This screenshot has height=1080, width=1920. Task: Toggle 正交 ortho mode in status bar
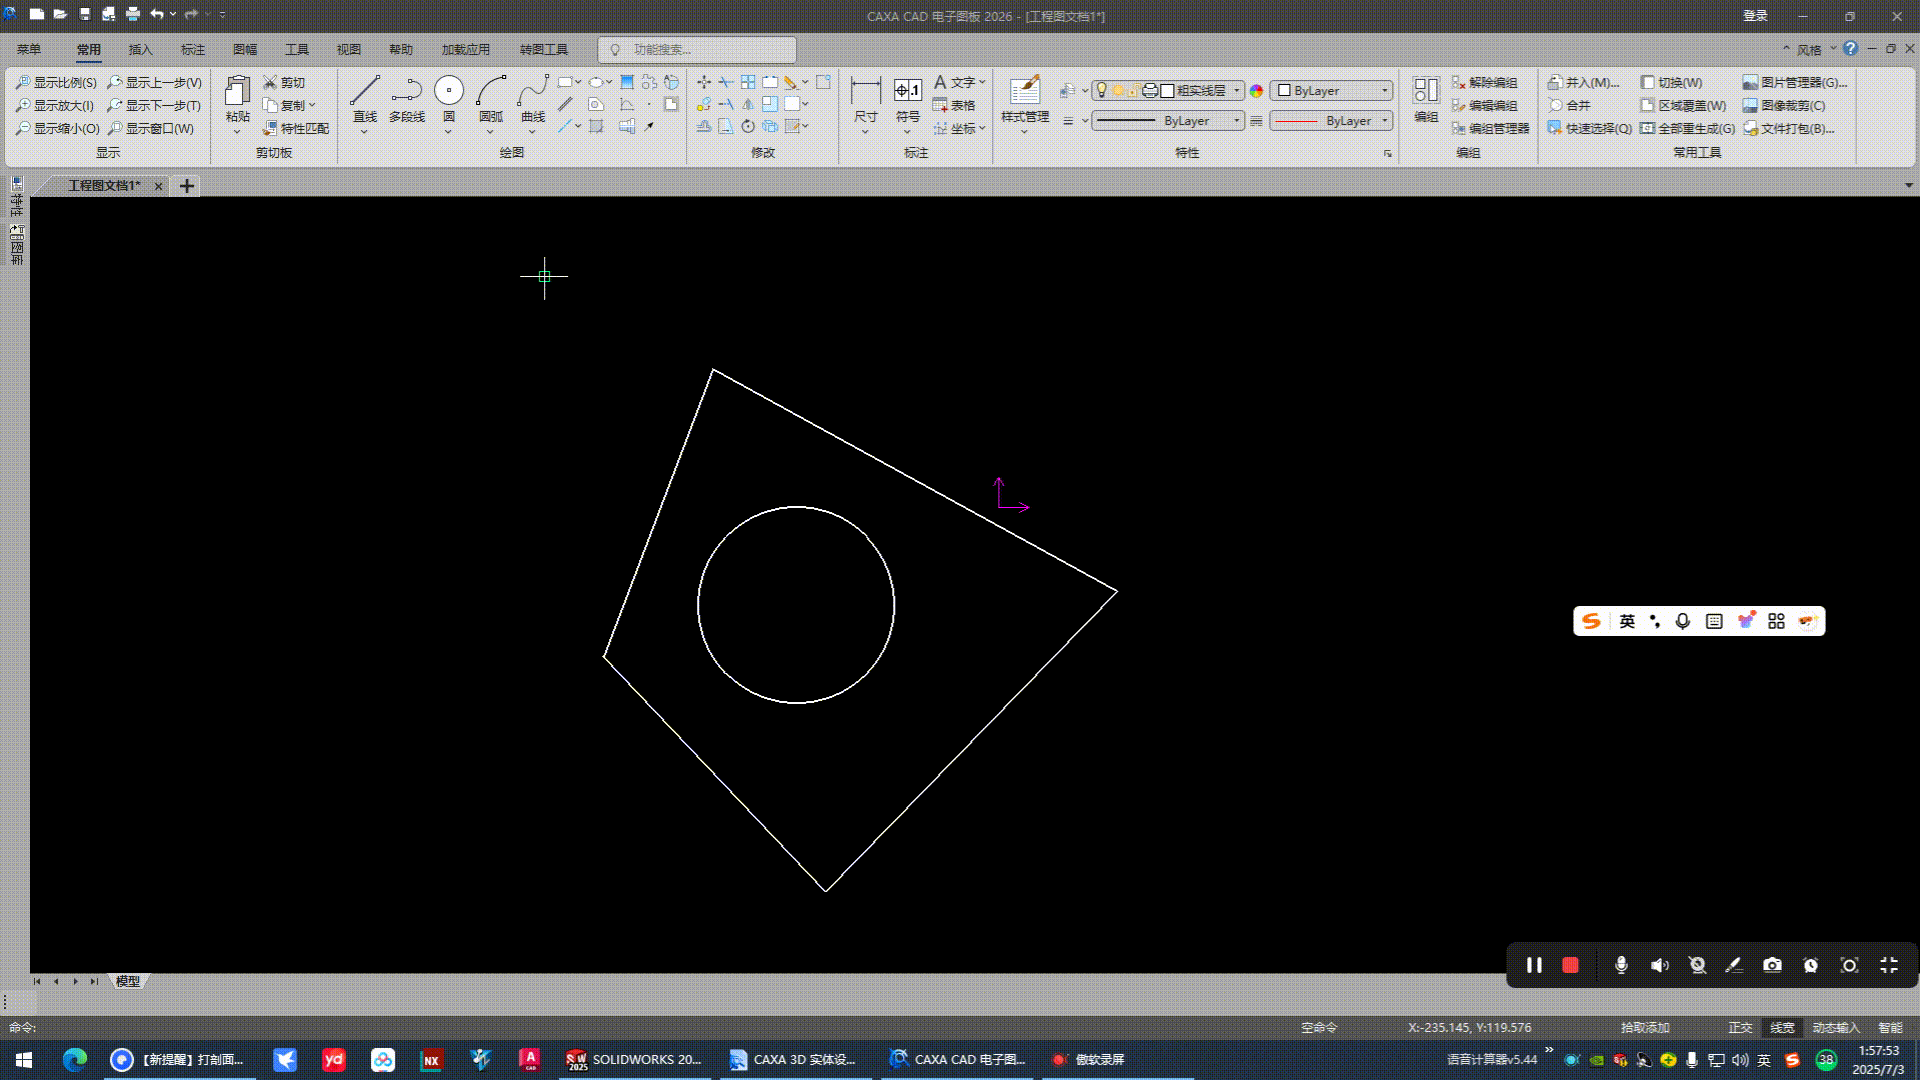[x=1740, y=1027]
